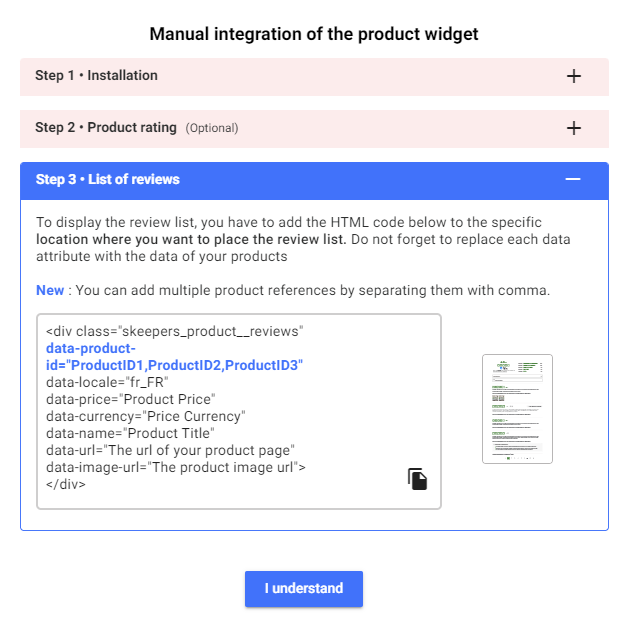The image size is (621, 618).
Task: Click the data-price="Product Price" line
Action: (x=131, y=399)
